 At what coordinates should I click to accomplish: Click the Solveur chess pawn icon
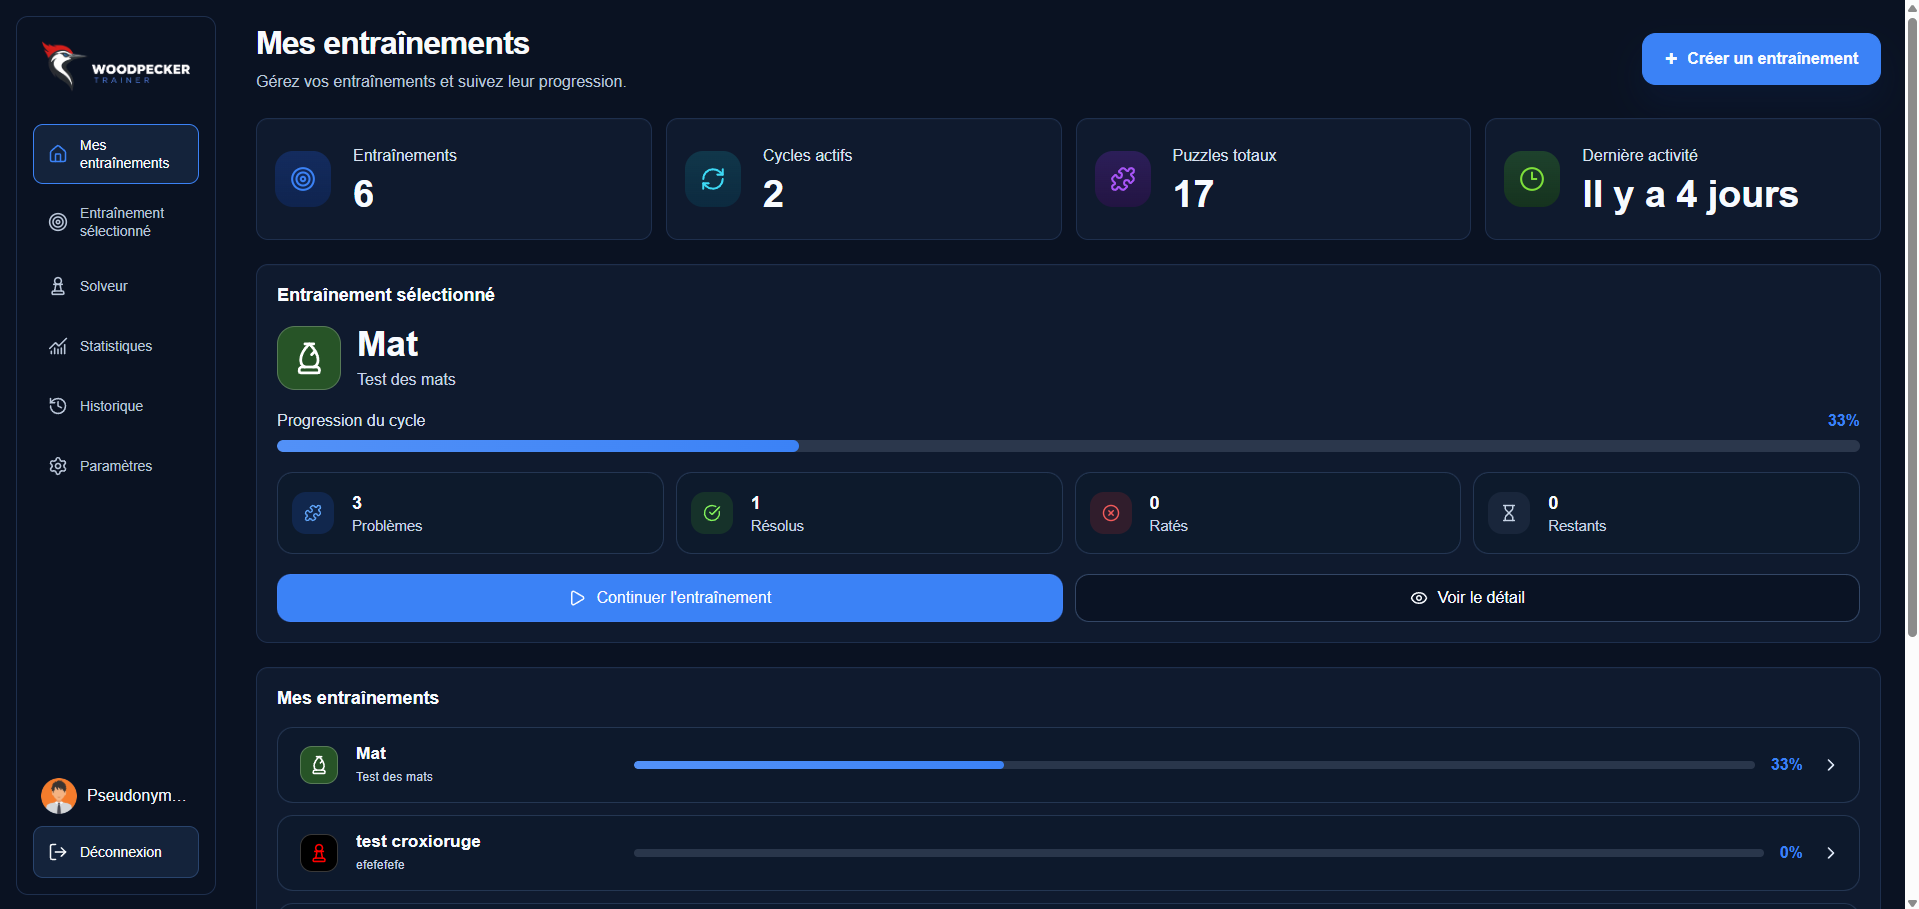58,286
